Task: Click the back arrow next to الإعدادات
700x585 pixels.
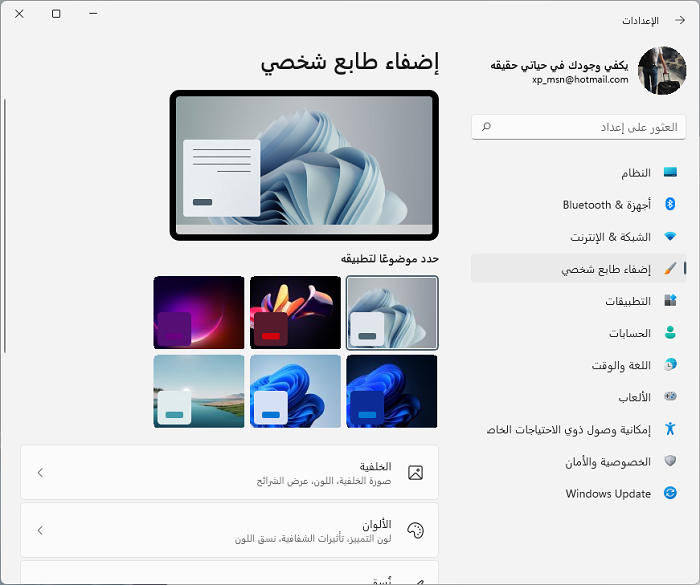Action: (x=680, y=20)
